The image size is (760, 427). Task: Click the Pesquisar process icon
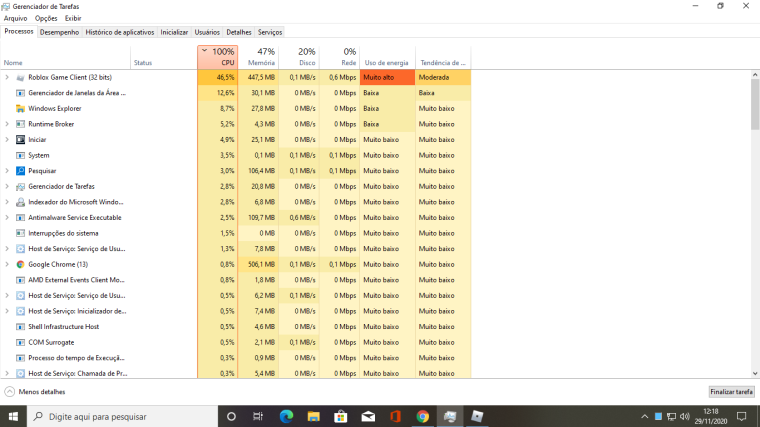(x=20, y=171)
